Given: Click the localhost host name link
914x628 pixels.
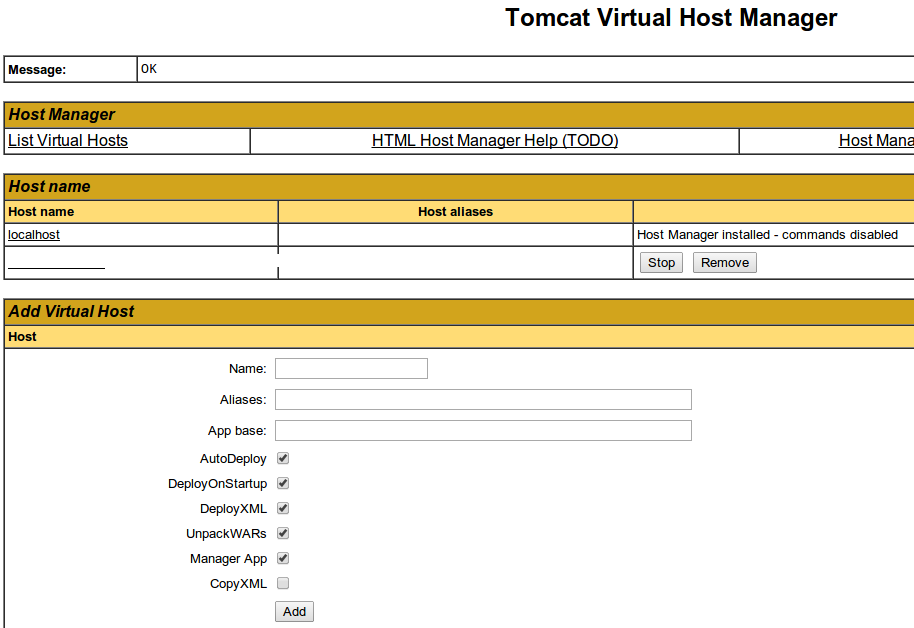Looking at the screenshot, I should (34, 234).
